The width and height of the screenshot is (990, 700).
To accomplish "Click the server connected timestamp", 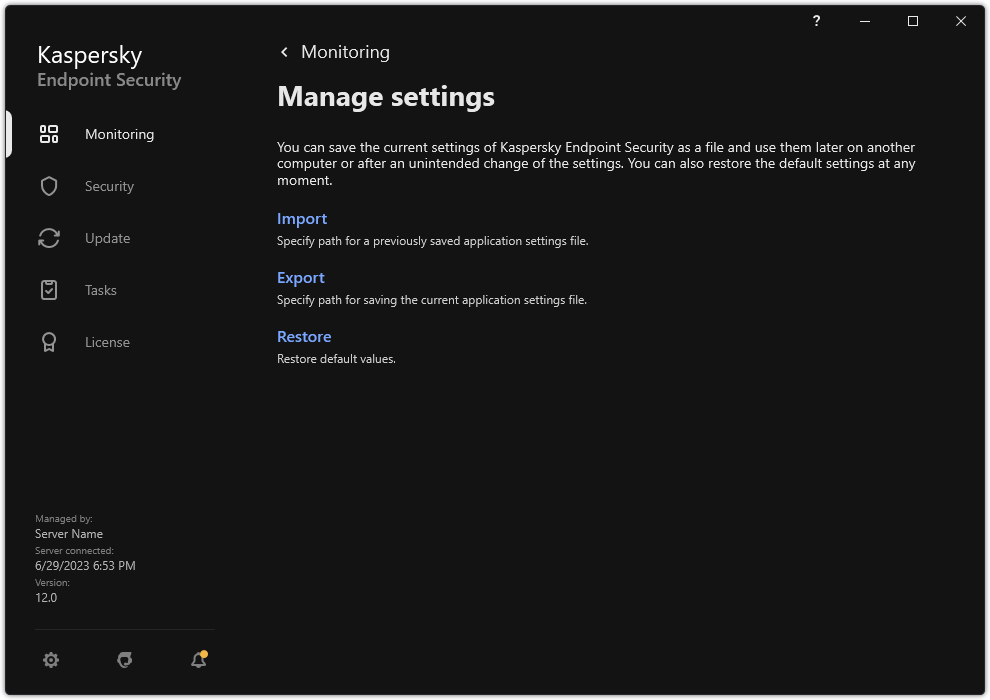I will click(x=86, y=565).
